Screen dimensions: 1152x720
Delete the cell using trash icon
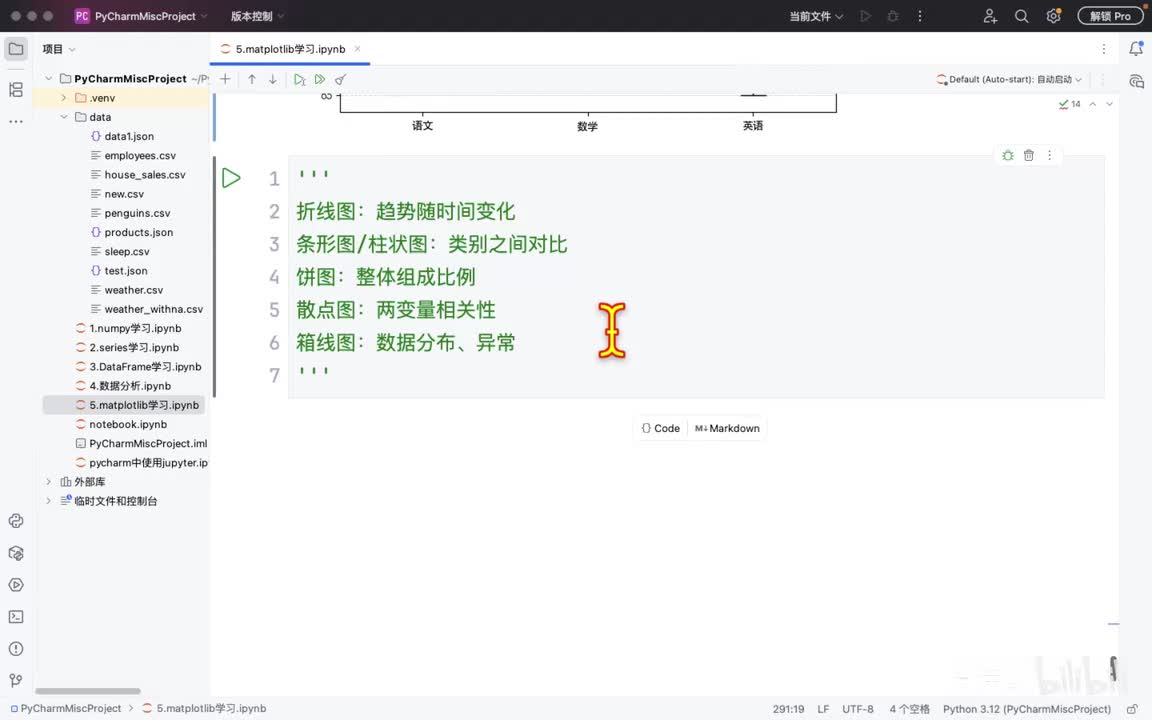click(x=1029, y=155)
